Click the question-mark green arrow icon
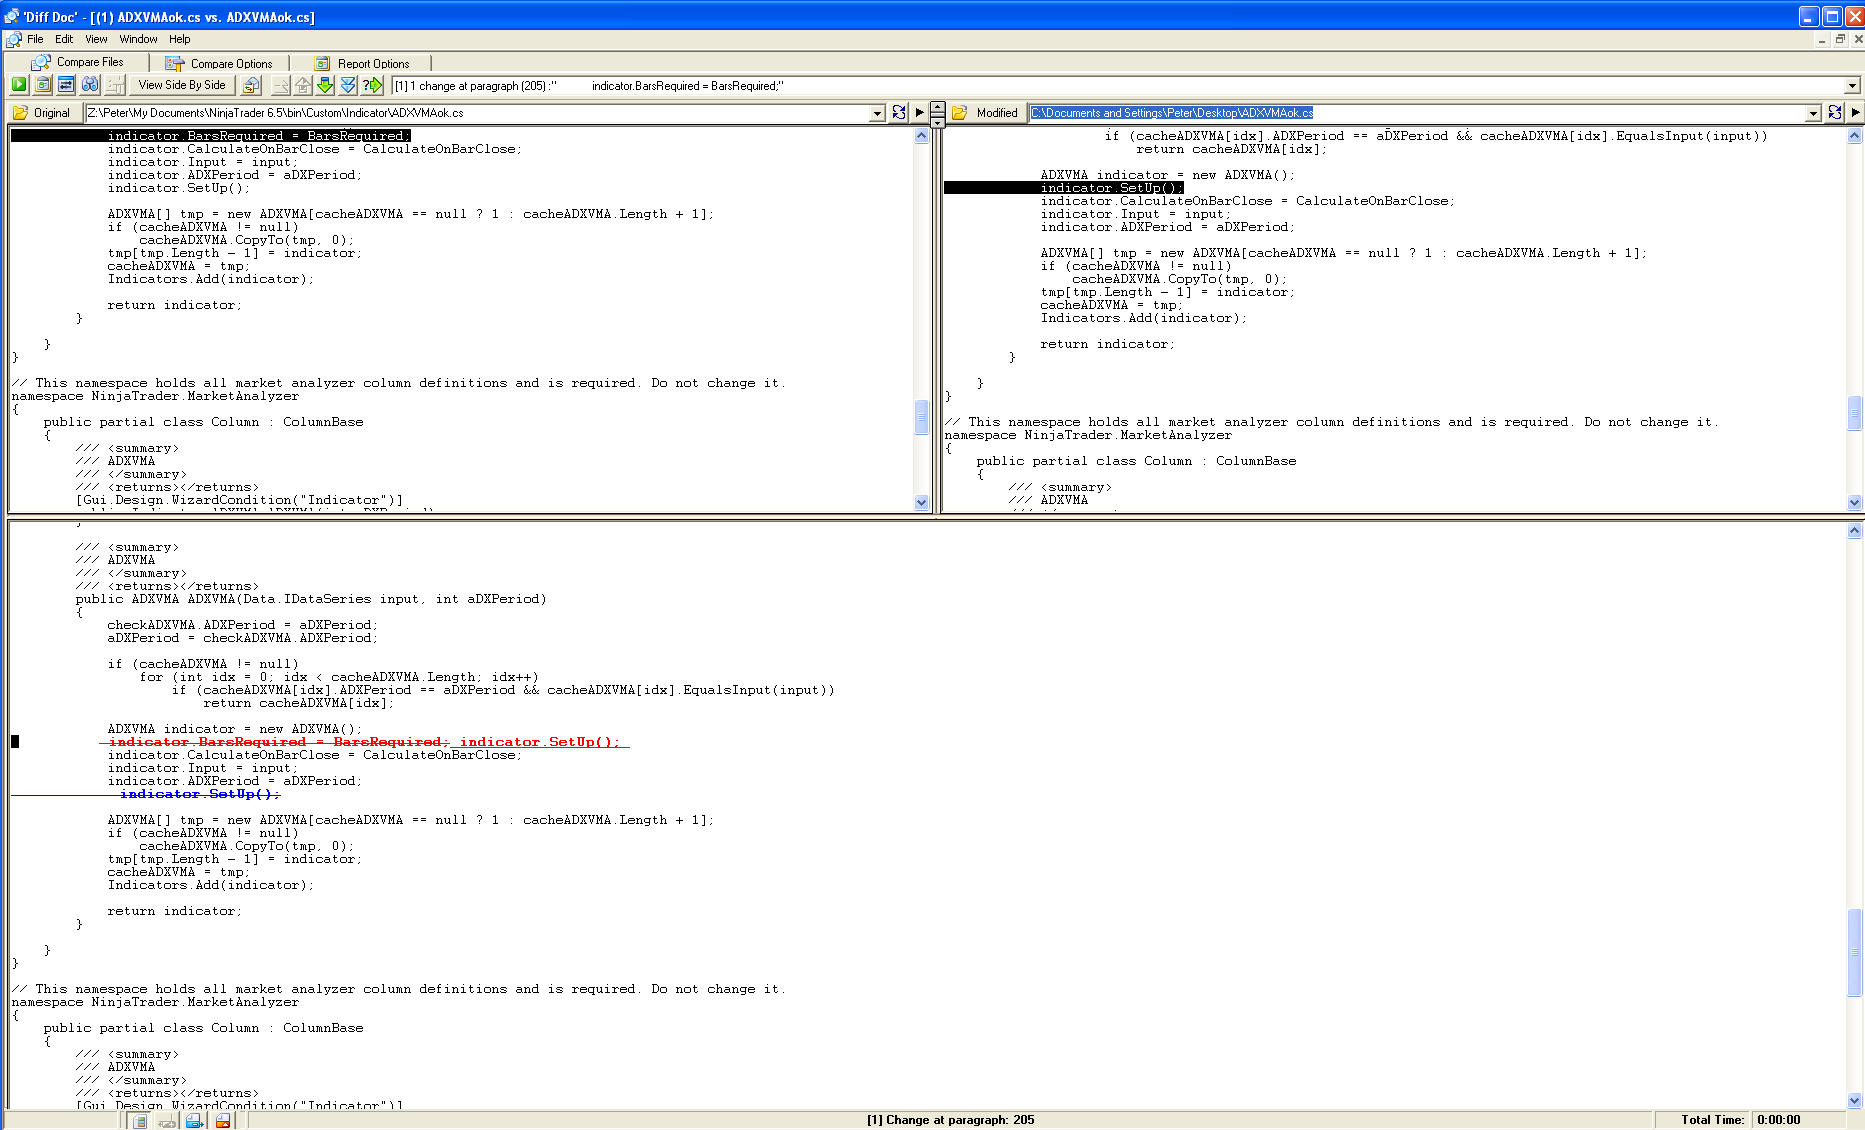Screen dimensions: 1865x1130 [x=372, y=85]
